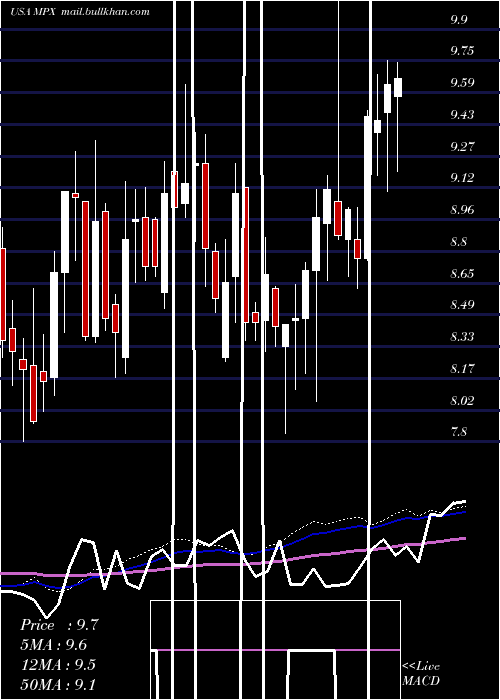Click the 'Price : 9.7' readout
Image resolution: width=500 pixels, height=700 pixels.
click(59, 625)
